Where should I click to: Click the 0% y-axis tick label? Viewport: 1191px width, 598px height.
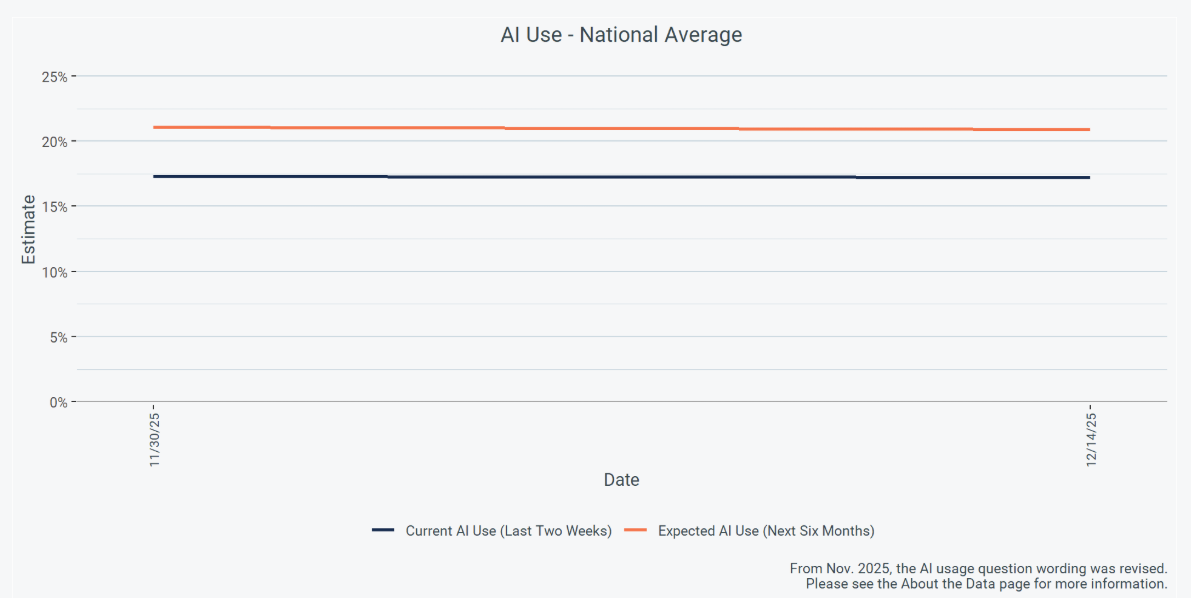(x=57, y=402)
